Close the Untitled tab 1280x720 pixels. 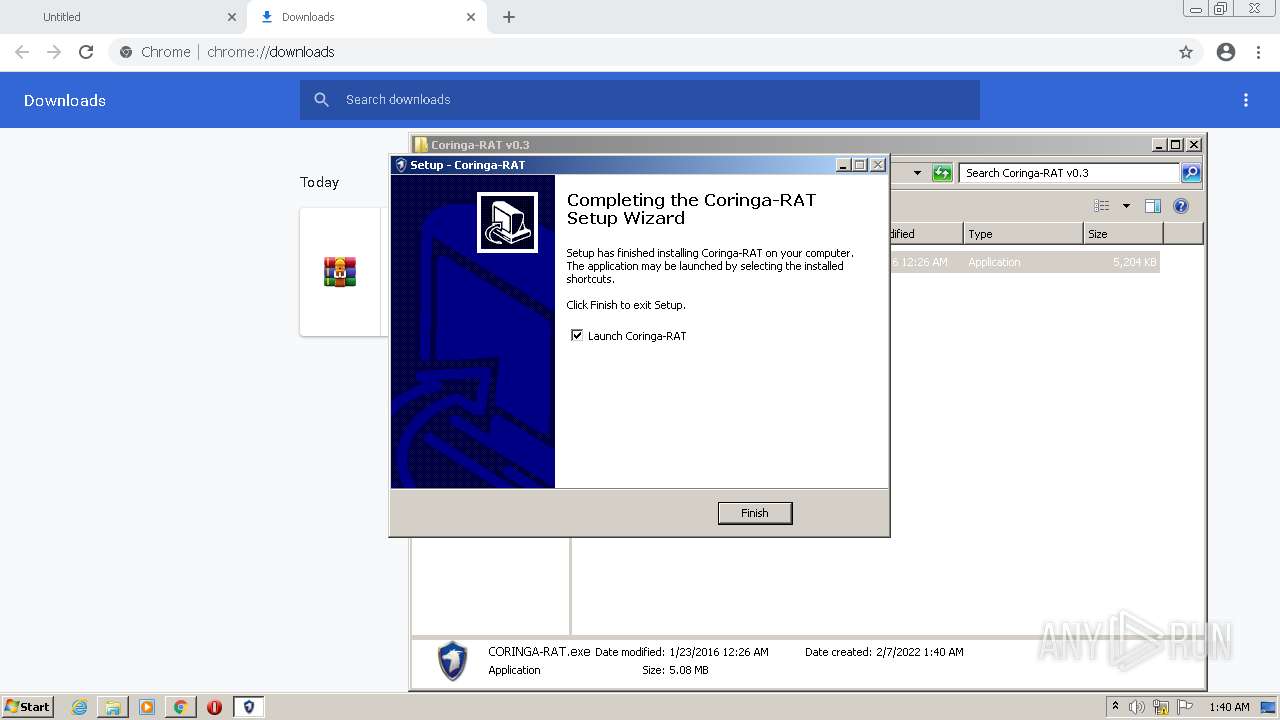232,17
